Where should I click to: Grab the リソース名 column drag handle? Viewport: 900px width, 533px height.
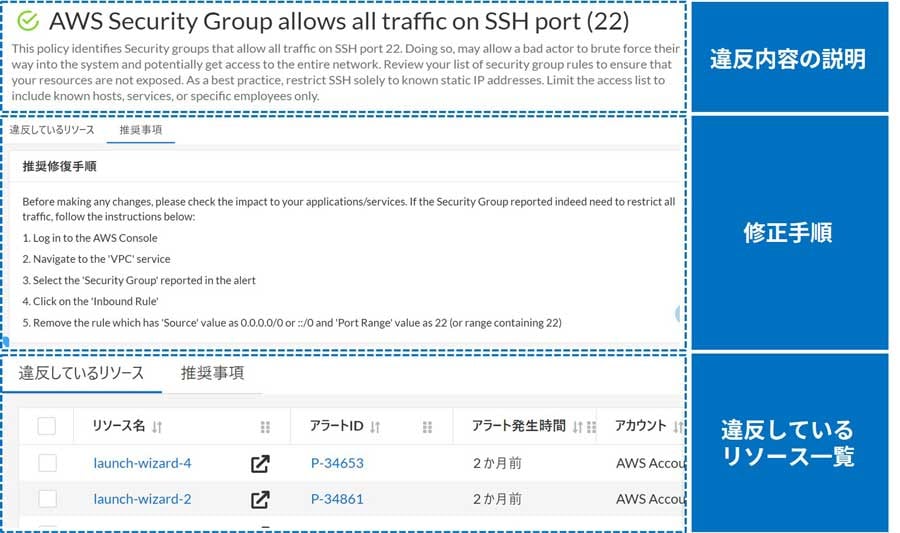click(265, 427)
